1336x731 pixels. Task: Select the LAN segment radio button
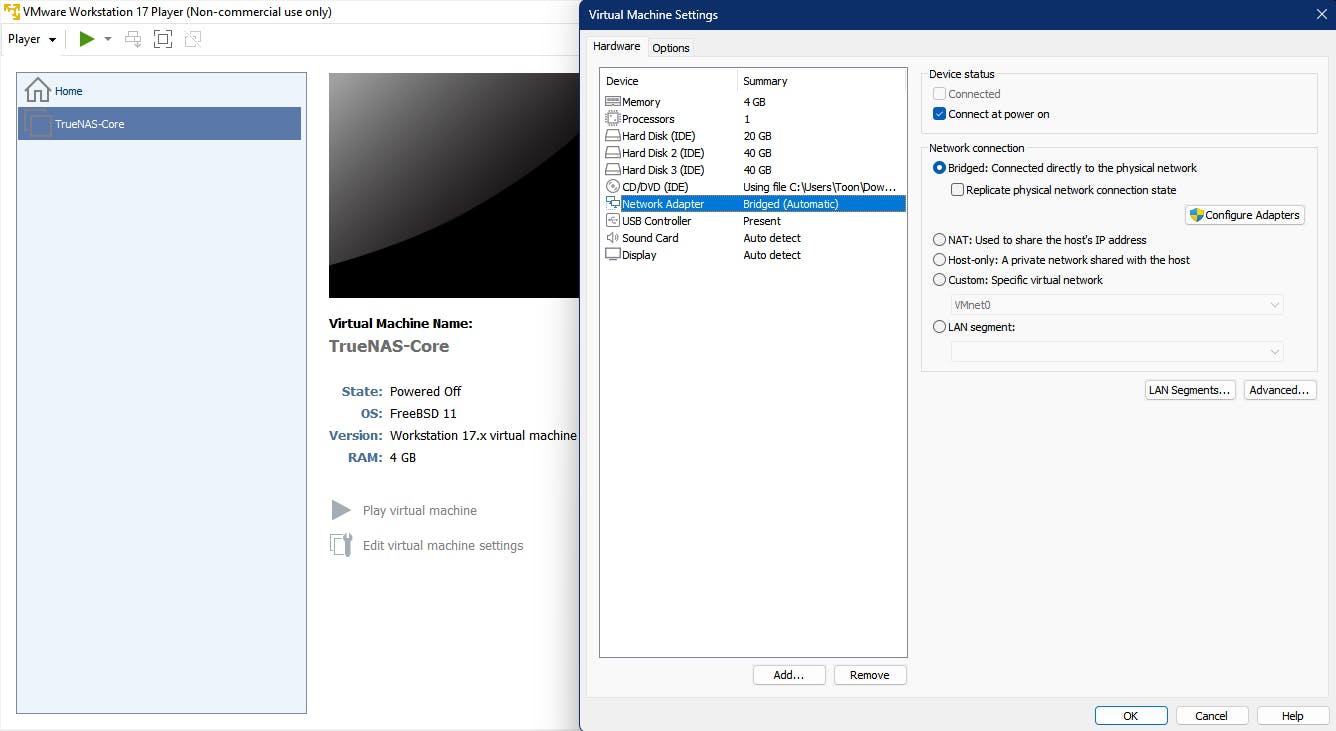click(939, 327)
